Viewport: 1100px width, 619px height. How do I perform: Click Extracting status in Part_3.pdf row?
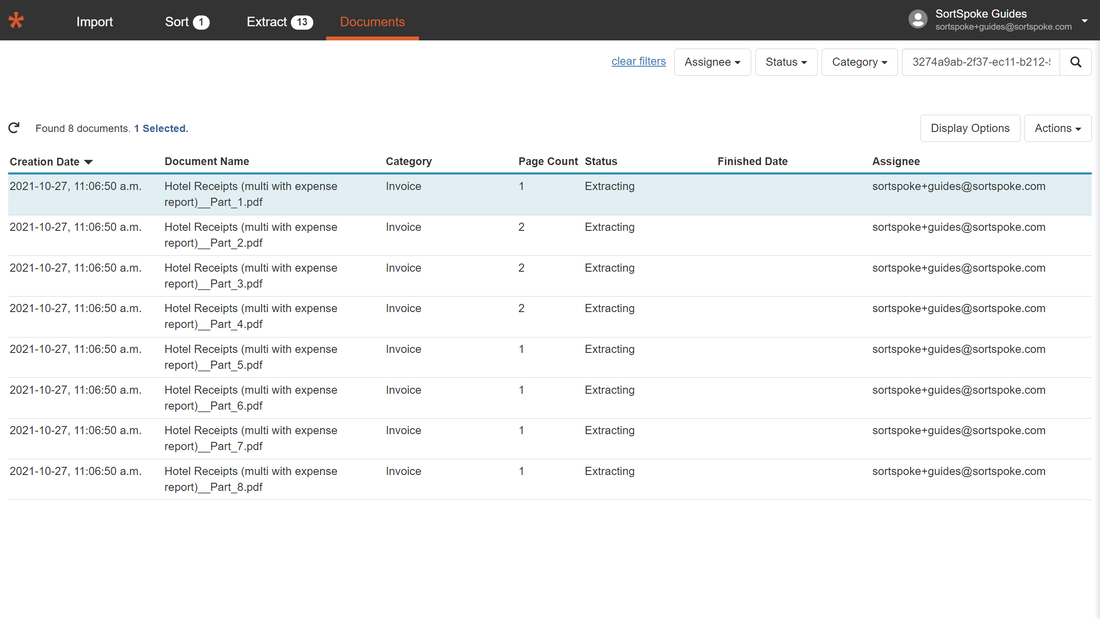[610, 268]
